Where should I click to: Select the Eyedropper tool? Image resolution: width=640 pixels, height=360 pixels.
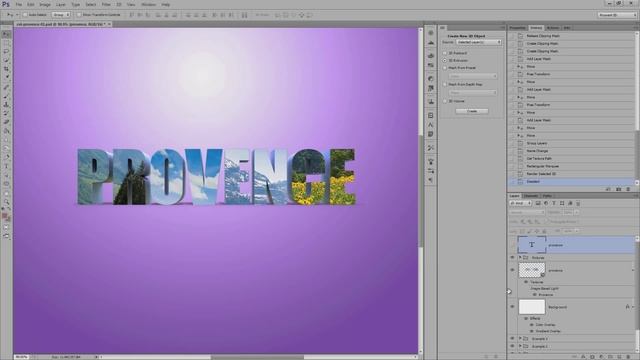tap(6, 77)
